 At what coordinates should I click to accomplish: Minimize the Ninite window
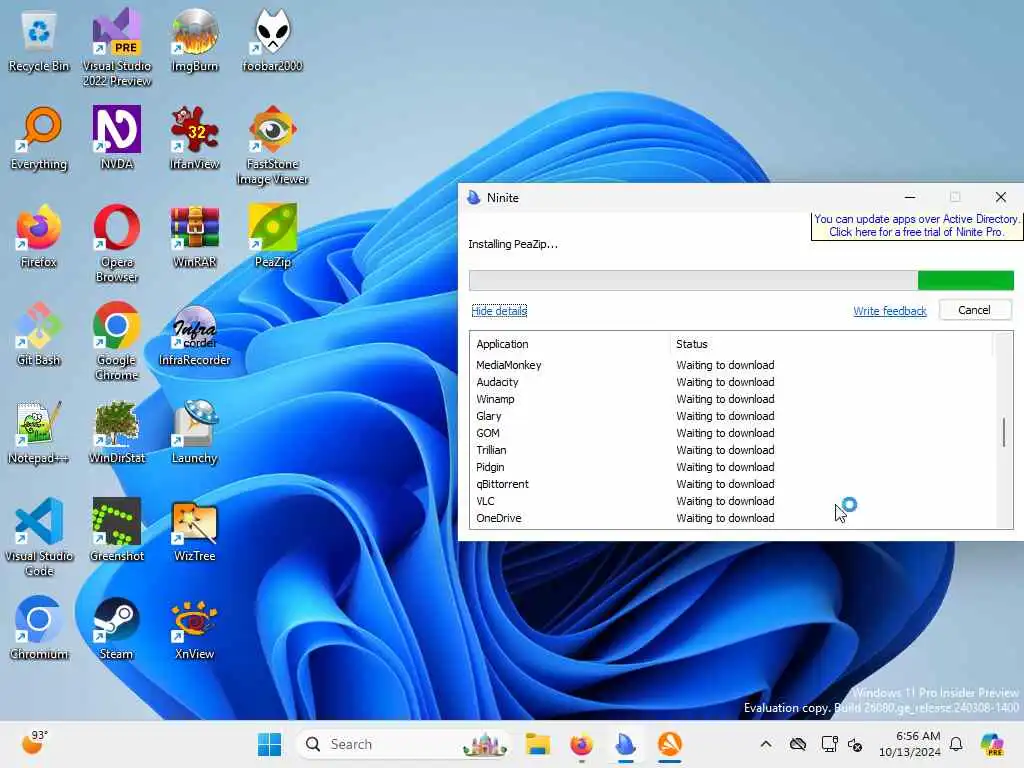(910, 197)
